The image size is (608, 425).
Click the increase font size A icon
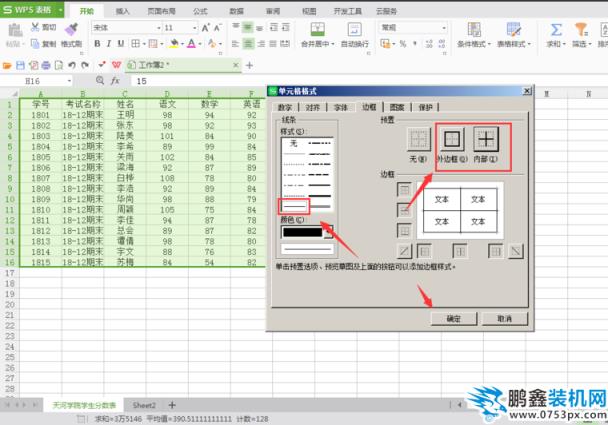pos(206,28)
